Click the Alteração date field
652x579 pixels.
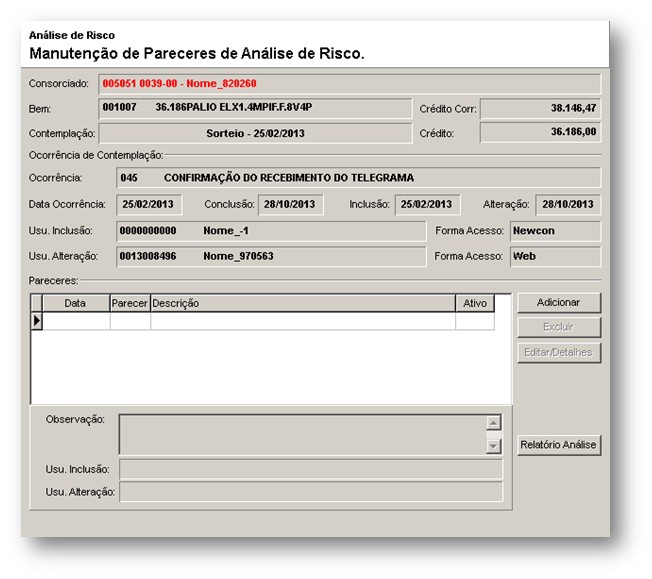click(568, 205)
